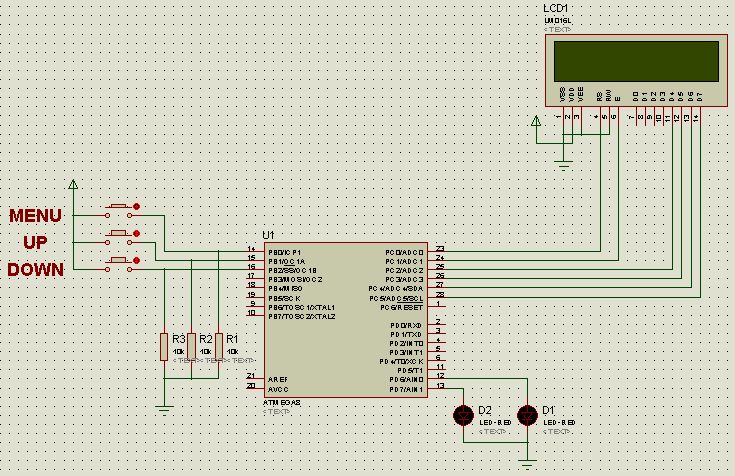This screenshot has width=735, height=476.
Task: Click the AREF pin label on U1
Action: tap(278, 379)
